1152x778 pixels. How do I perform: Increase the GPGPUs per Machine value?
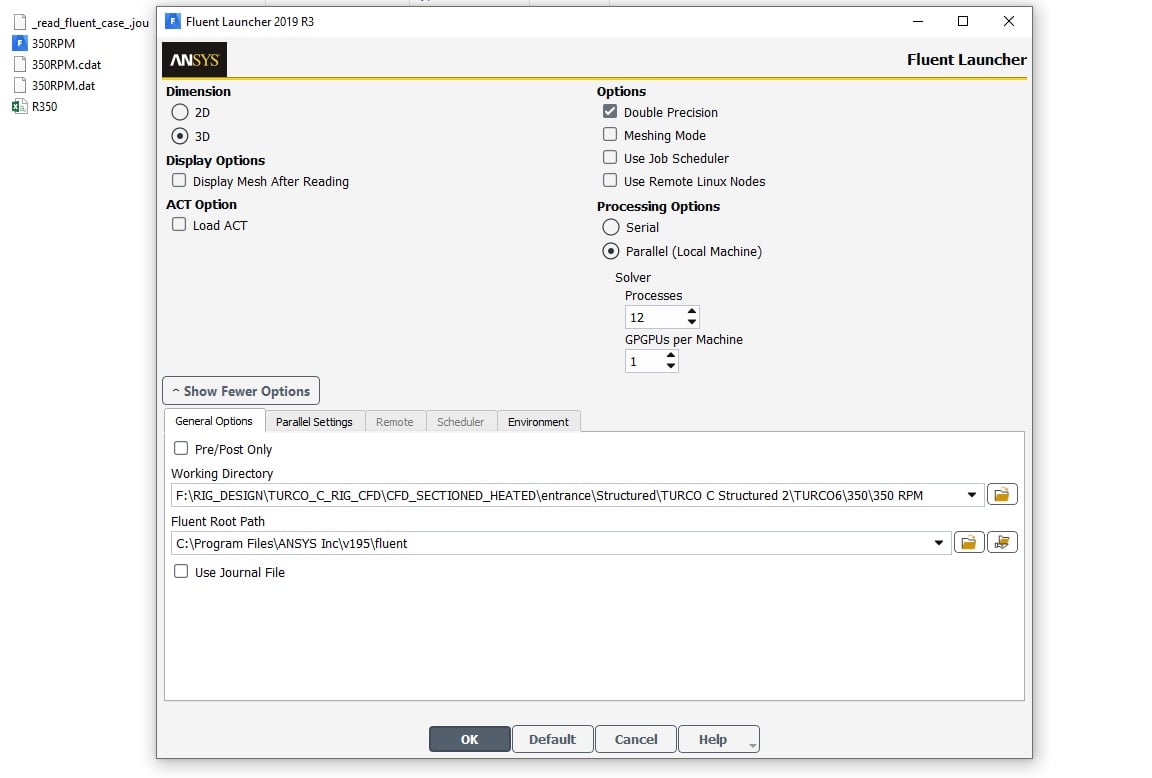tap(670, 356)
